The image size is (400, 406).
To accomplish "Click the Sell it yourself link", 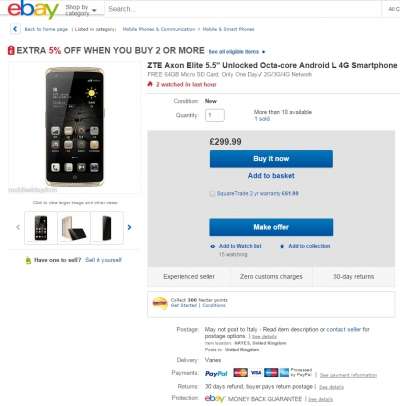I will coord(103,260).
